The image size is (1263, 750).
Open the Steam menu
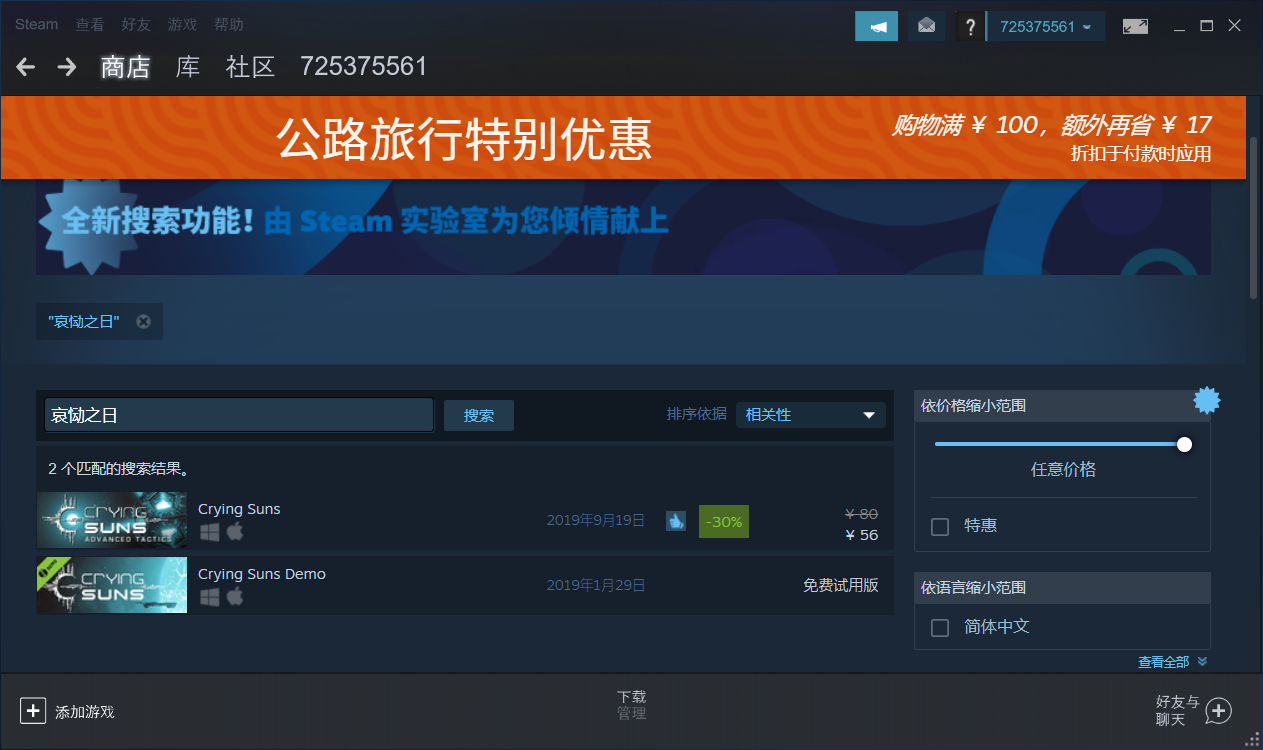click(37, 24)
